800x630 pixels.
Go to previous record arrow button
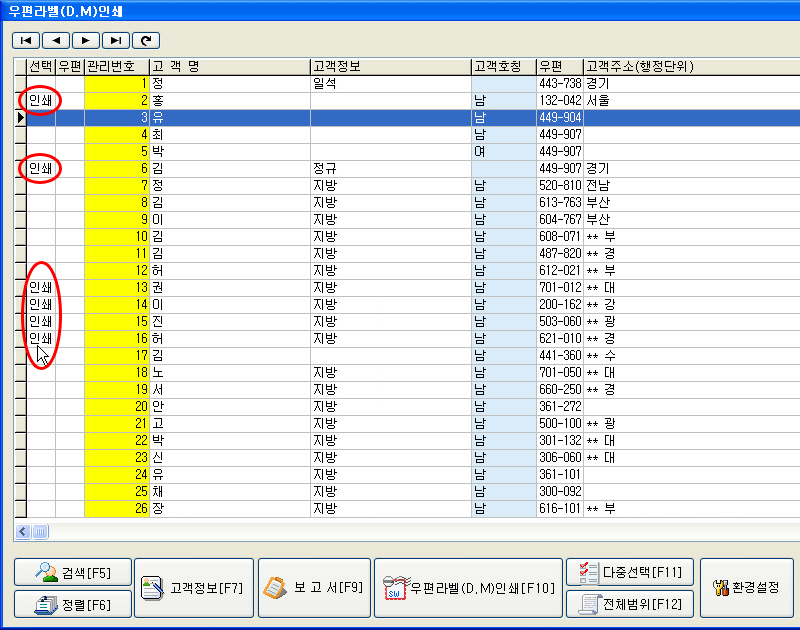56,40
